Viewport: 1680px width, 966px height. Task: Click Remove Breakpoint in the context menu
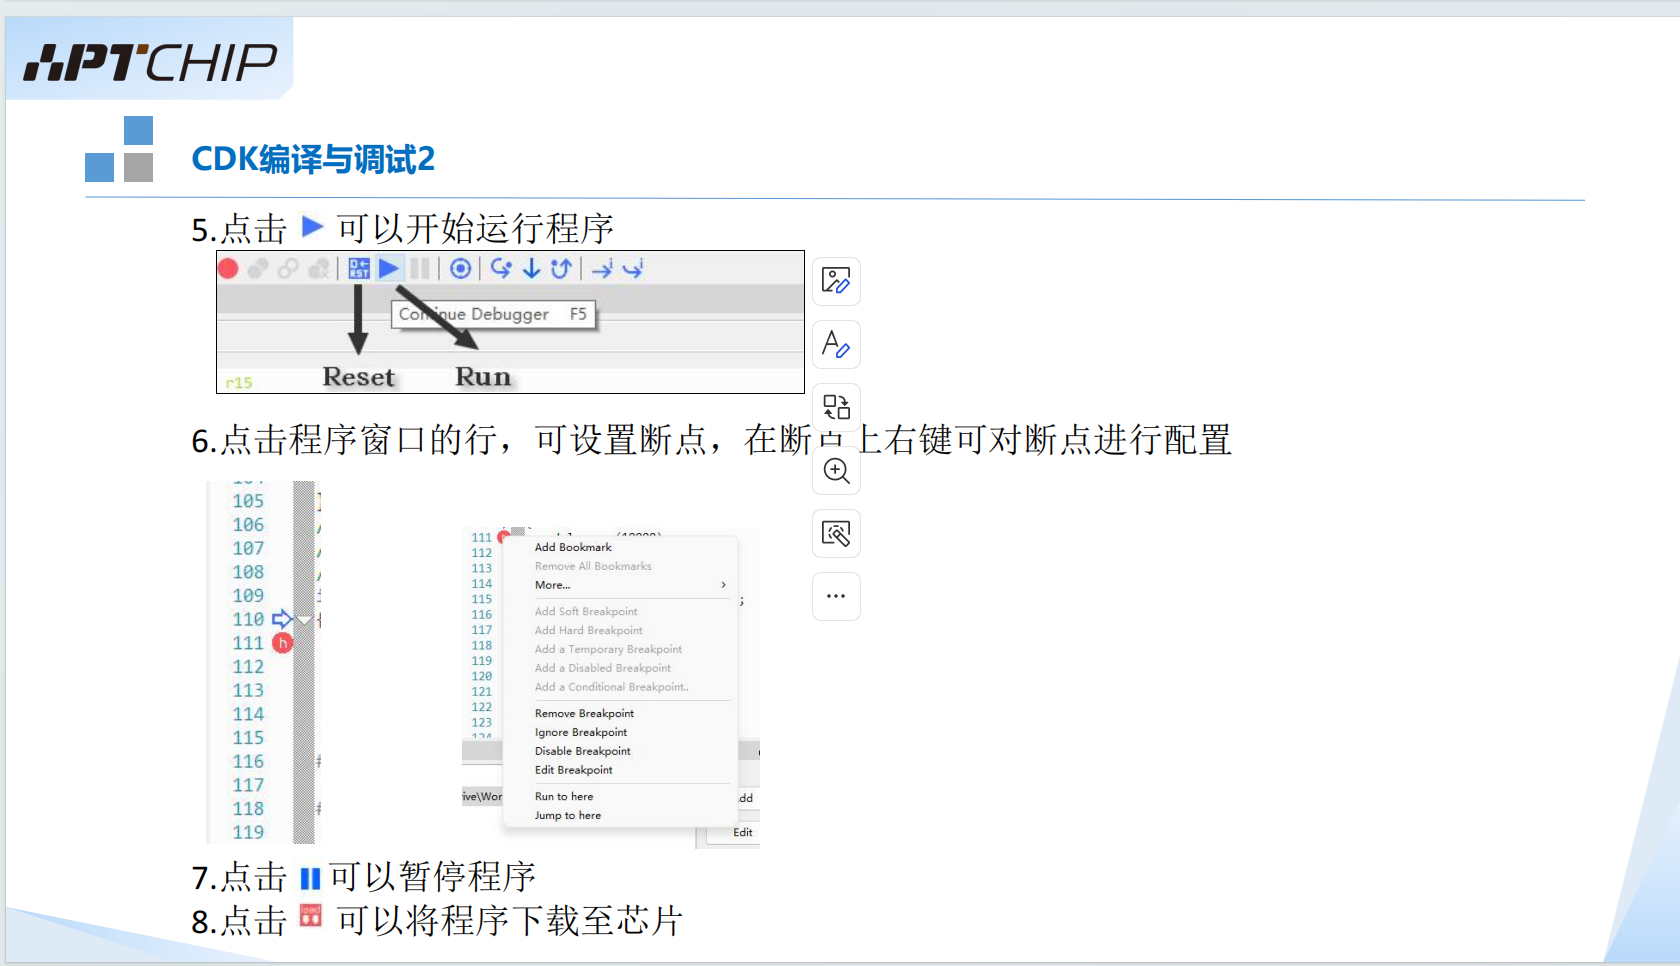coord(584,712)
